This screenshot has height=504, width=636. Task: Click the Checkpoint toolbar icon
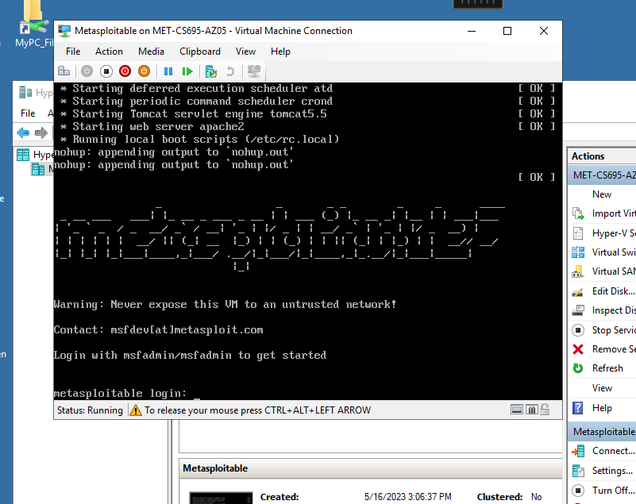pos(211,71)
